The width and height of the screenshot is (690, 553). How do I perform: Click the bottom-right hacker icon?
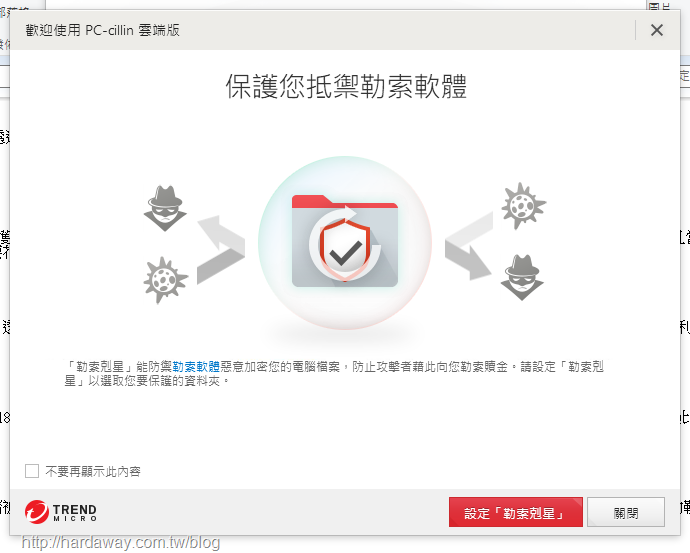[x=522, y=278]
